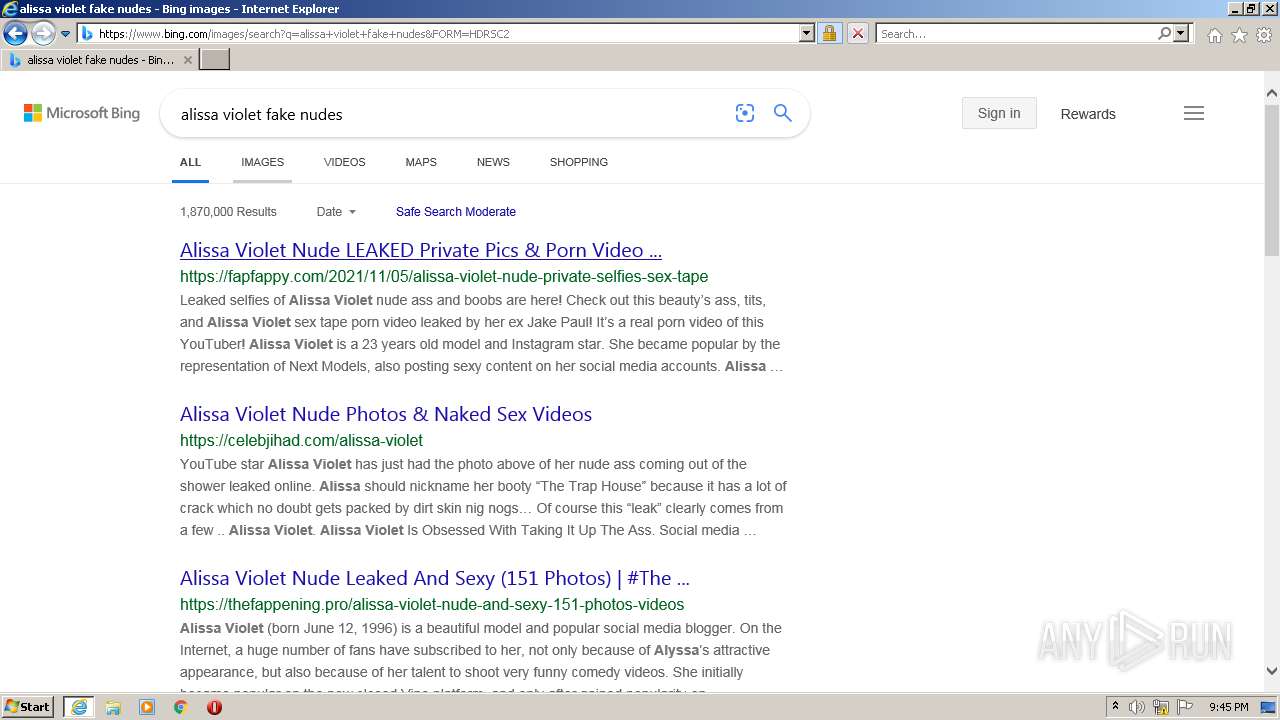Open the search provider dropdown arrow
1280x720 pixels.
click(1181, 34)
